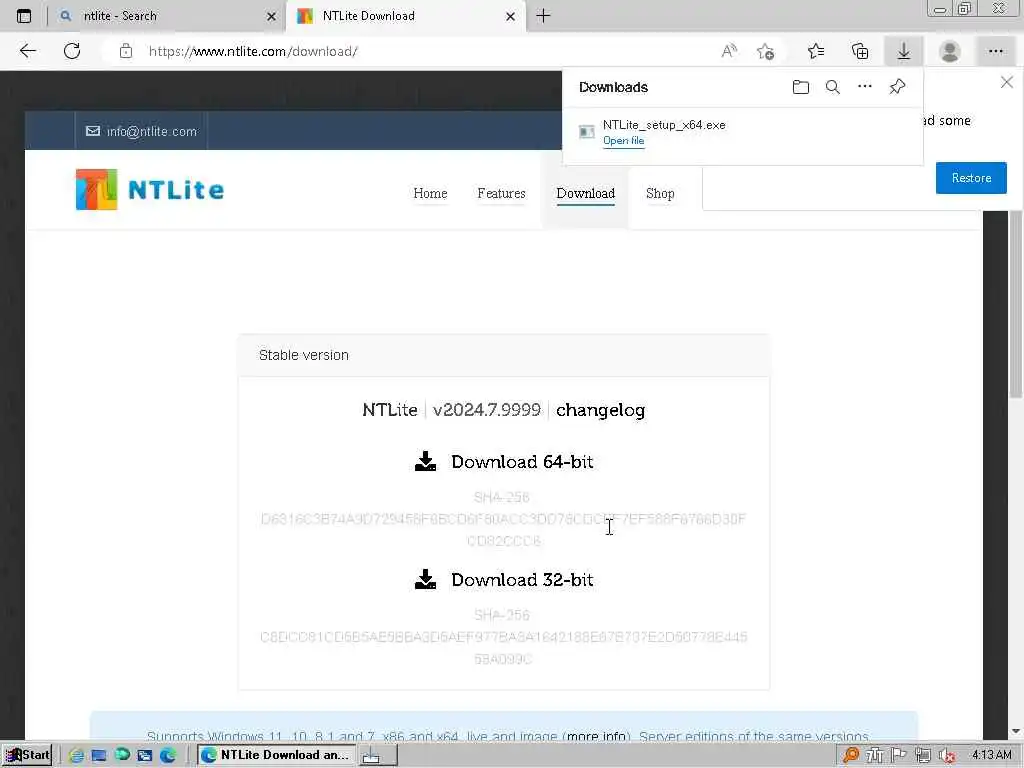Go to Home in site navigation
This screenshot has width=1024, height=768.
click(430, 193)
